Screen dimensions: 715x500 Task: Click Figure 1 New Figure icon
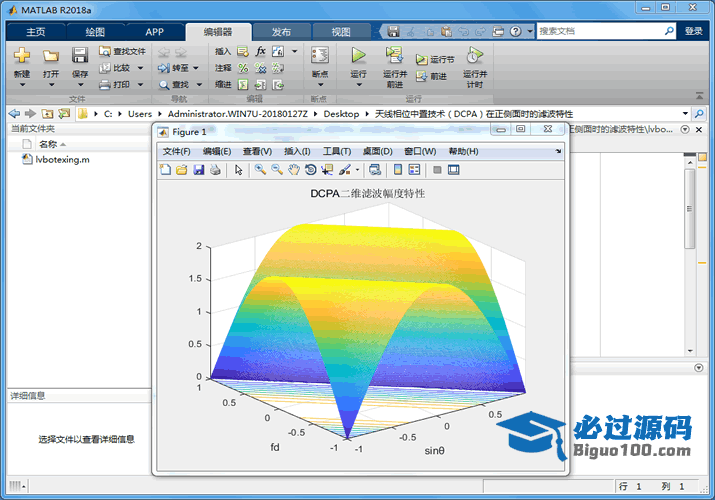tap(165, 170)
